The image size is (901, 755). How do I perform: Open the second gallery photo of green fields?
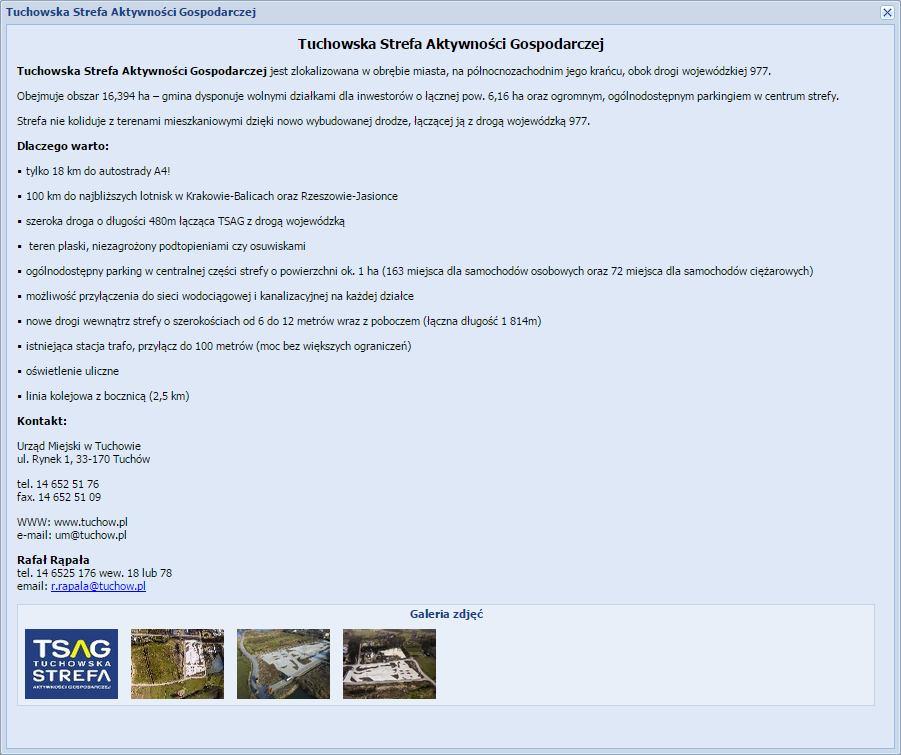(178, 664)
